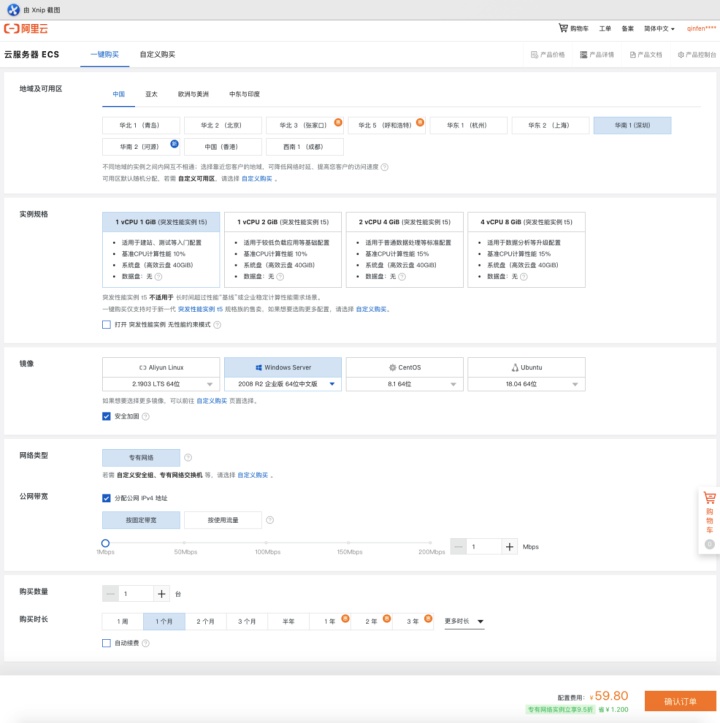Open 产品详情 from the header
Image resolution: width=720 pixels, height=723 pixels.
(597, 54)
